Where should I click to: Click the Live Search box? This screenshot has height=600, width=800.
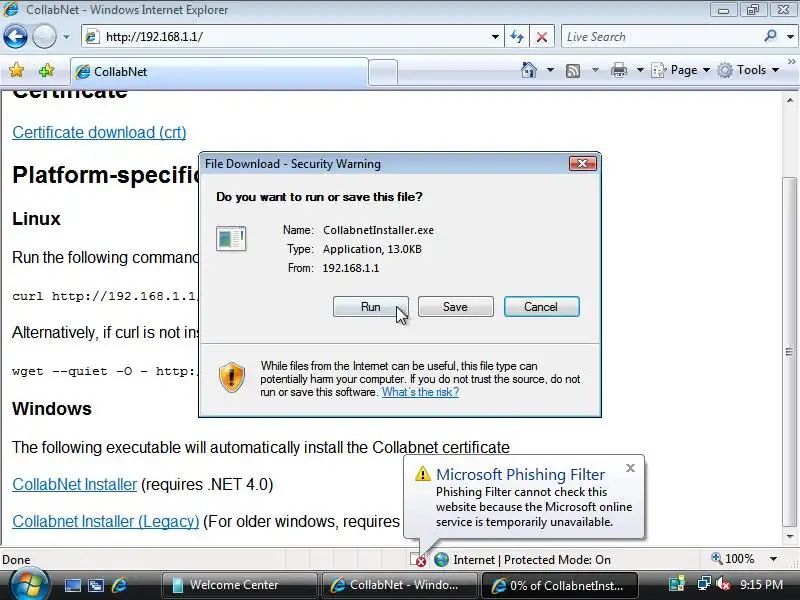pos(661,37)
